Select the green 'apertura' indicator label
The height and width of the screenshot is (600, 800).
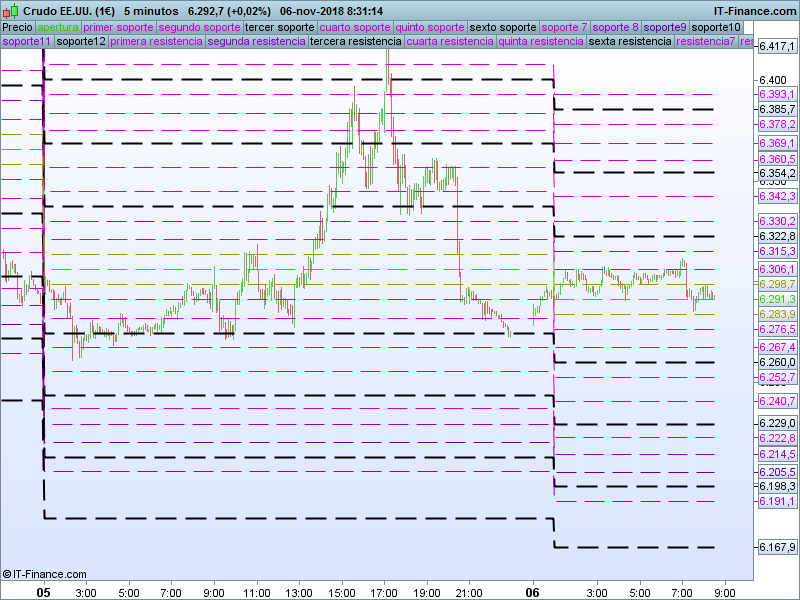[58, 27]
